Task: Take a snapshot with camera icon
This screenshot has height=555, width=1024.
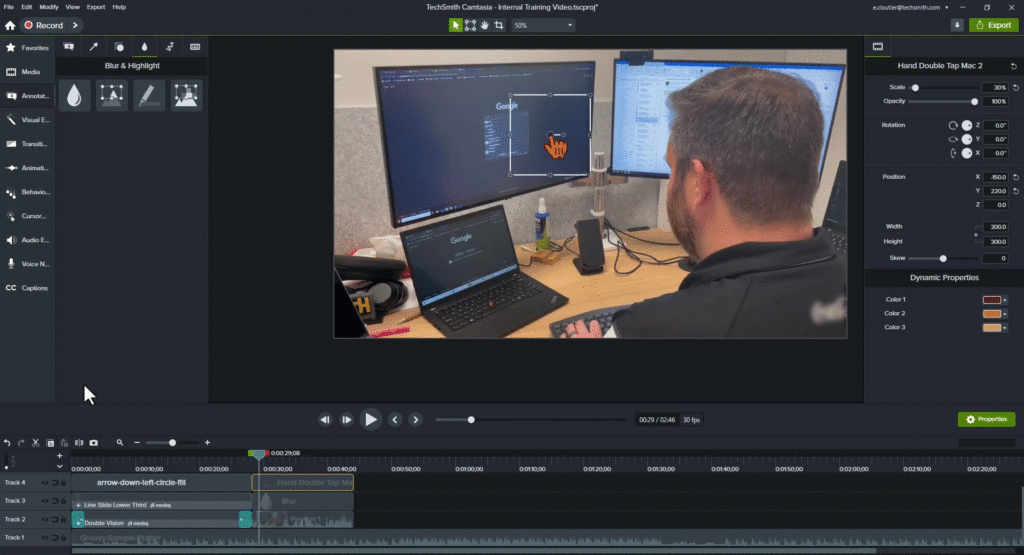Action: coord(93,443)
